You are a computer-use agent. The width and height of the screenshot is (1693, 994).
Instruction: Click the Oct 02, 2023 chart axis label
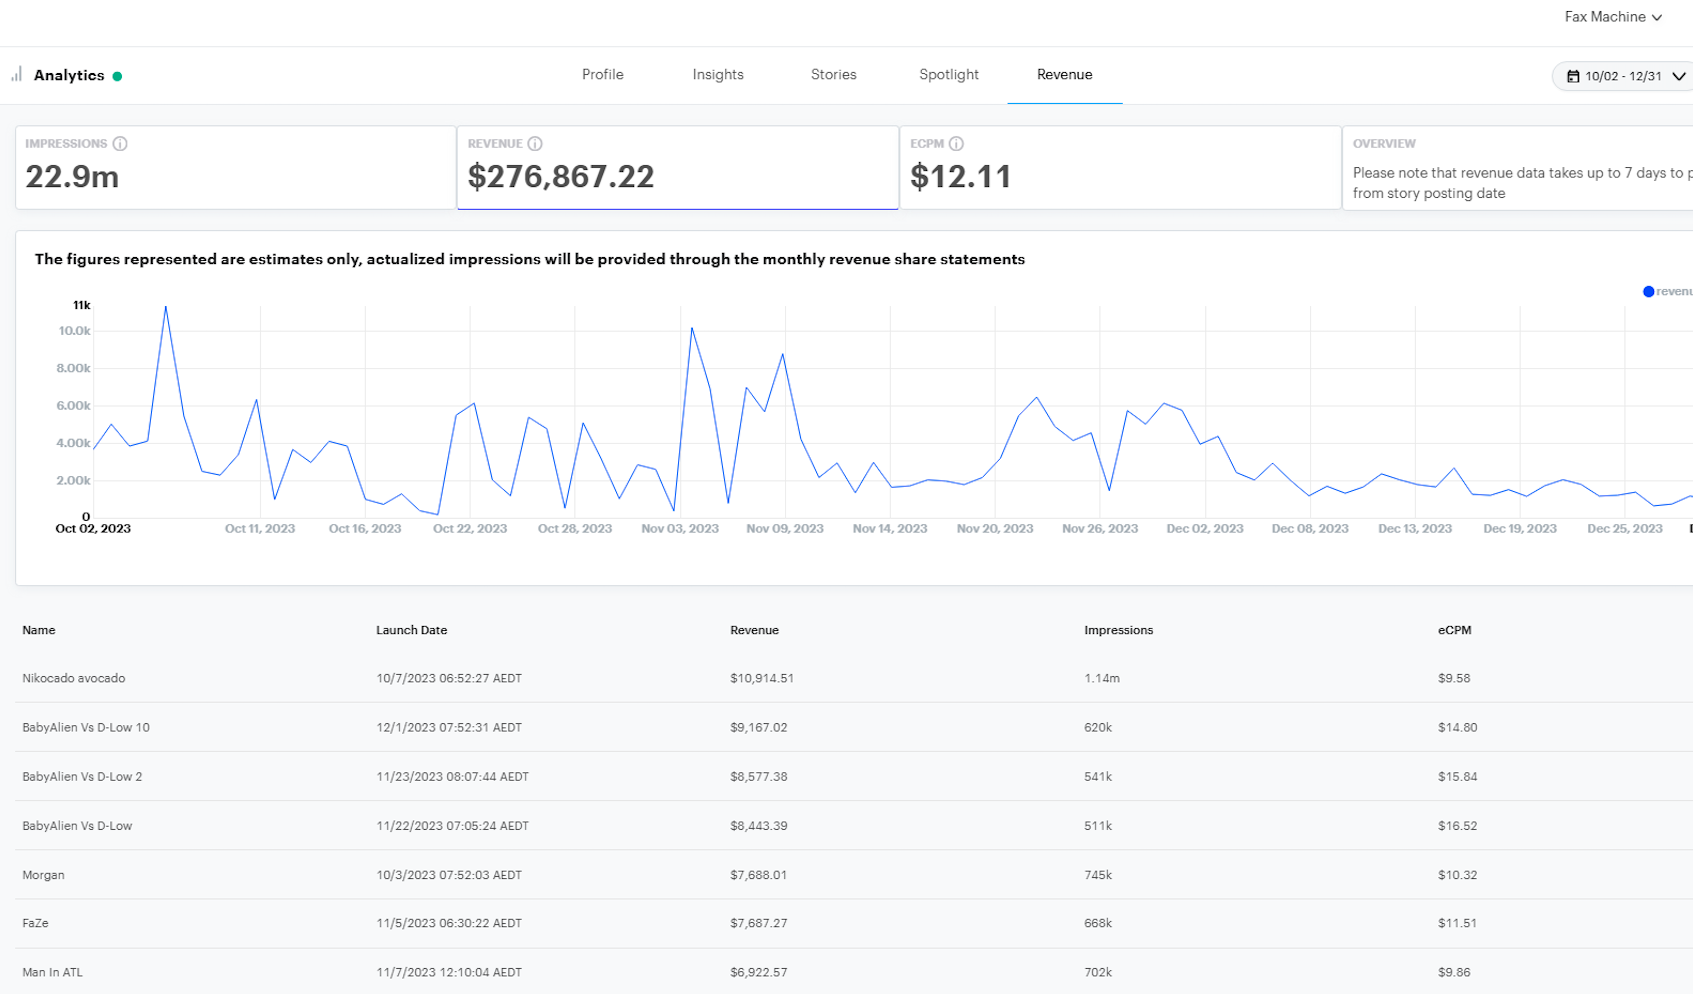(93, 529)
